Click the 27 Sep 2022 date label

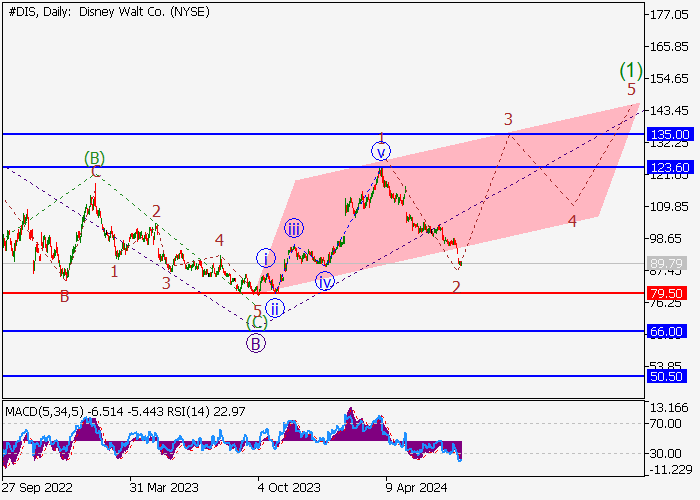[38, 488]
